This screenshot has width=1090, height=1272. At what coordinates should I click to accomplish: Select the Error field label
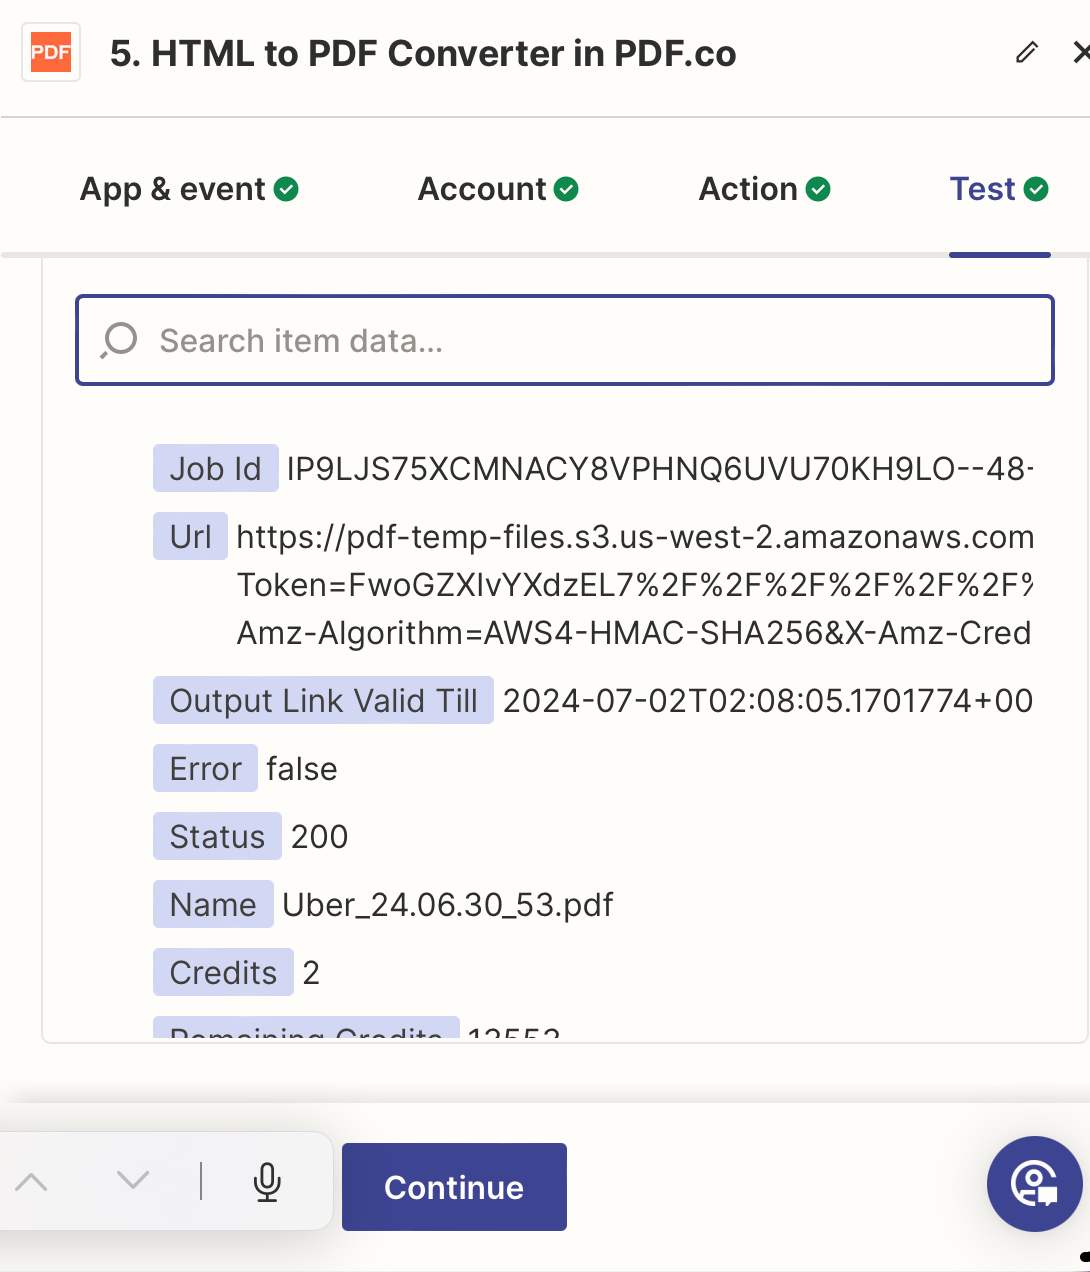(x=205, y=768)
